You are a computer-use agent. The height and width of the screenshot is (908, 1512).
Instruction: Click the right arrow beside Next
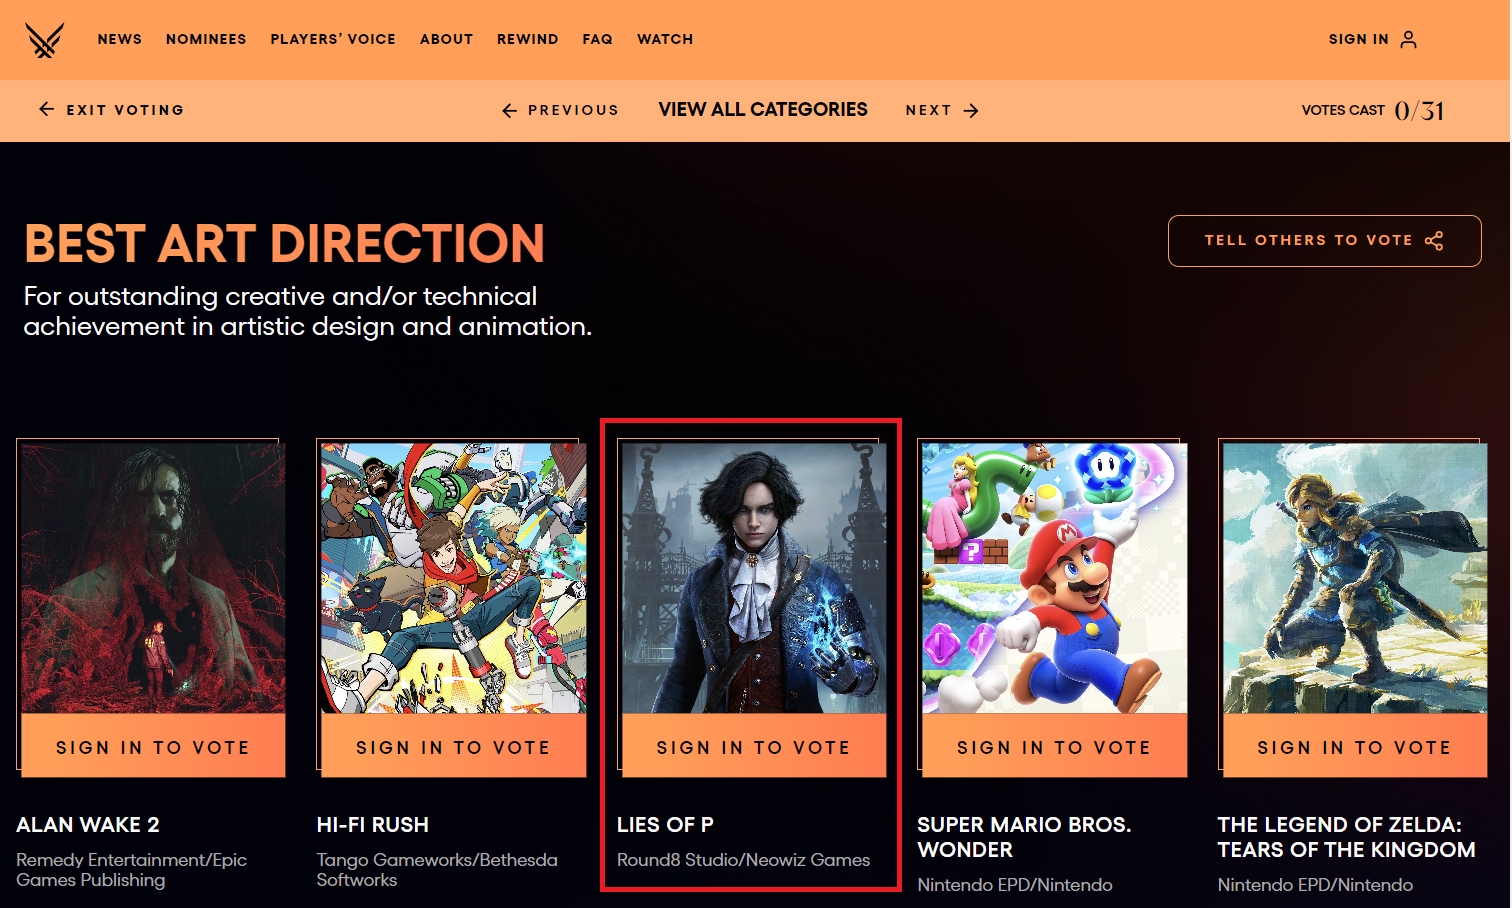970,110
